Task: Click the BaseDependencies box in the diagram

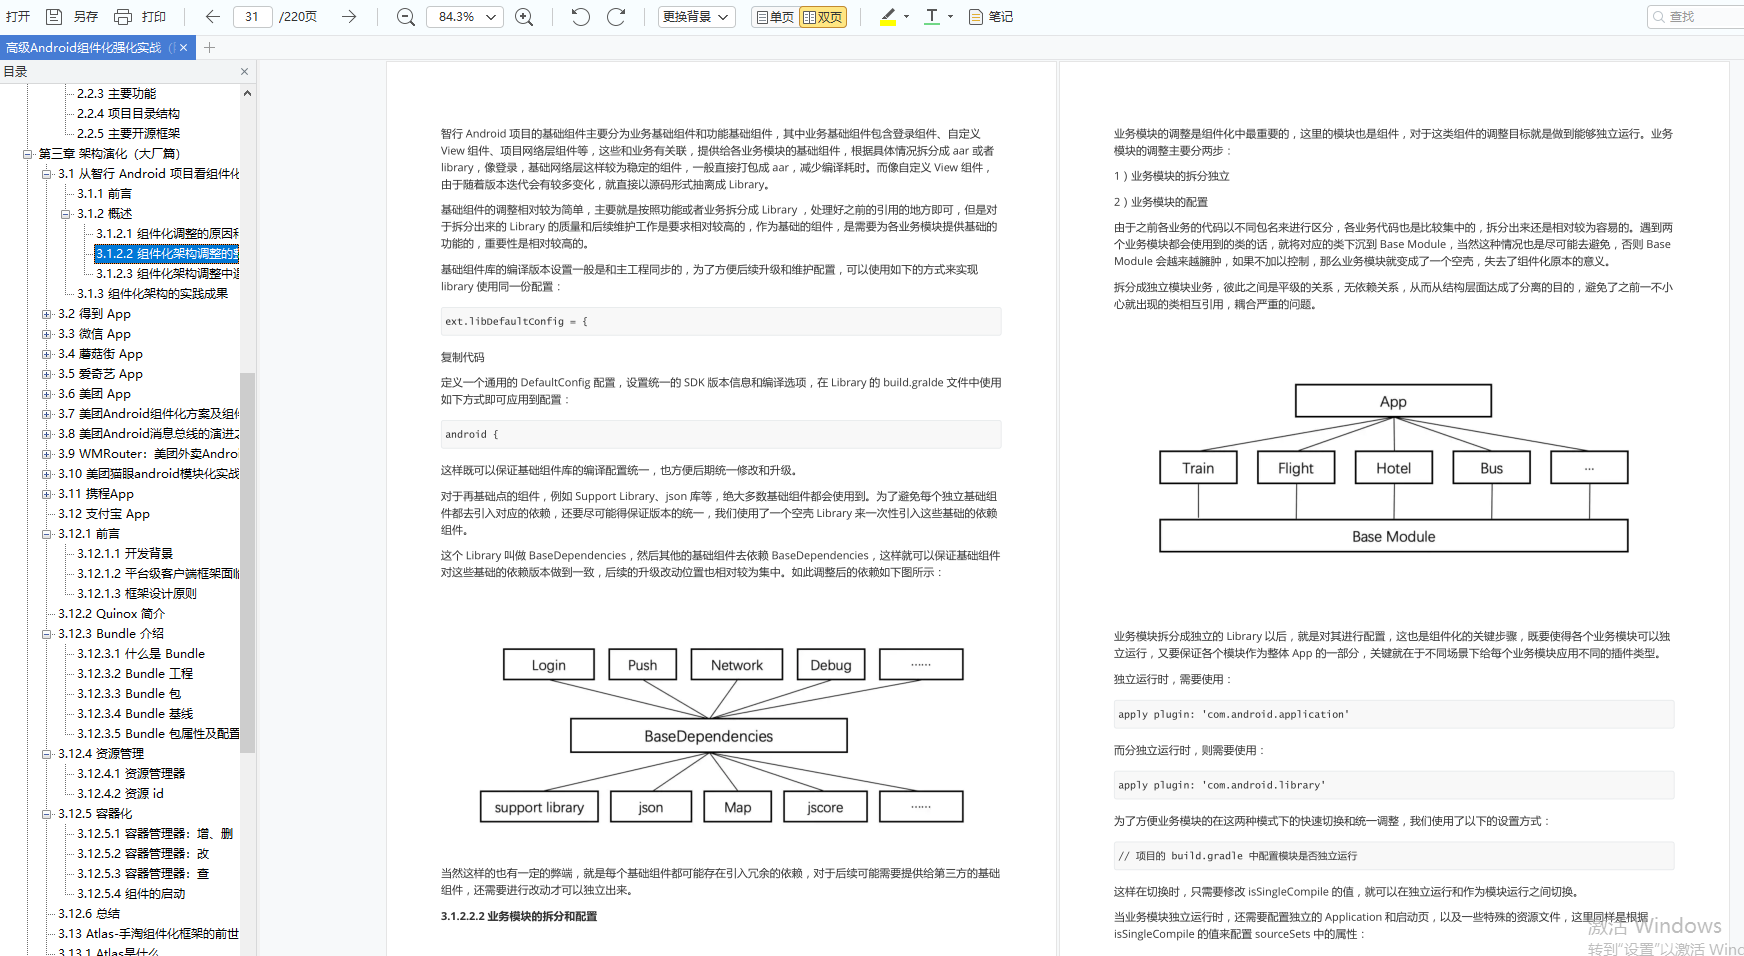Action: 709,736
